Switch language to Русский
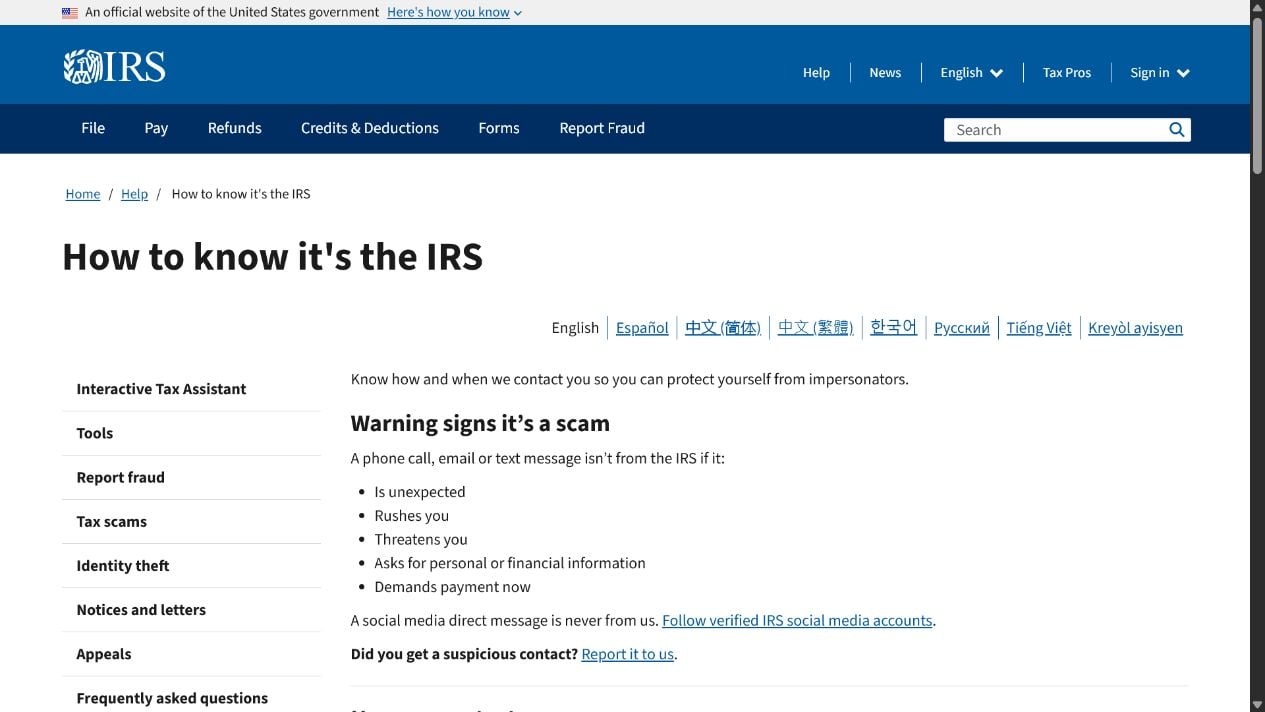Screen dimensions: 1265x712 pyautogui.click(x=962, y=328)
